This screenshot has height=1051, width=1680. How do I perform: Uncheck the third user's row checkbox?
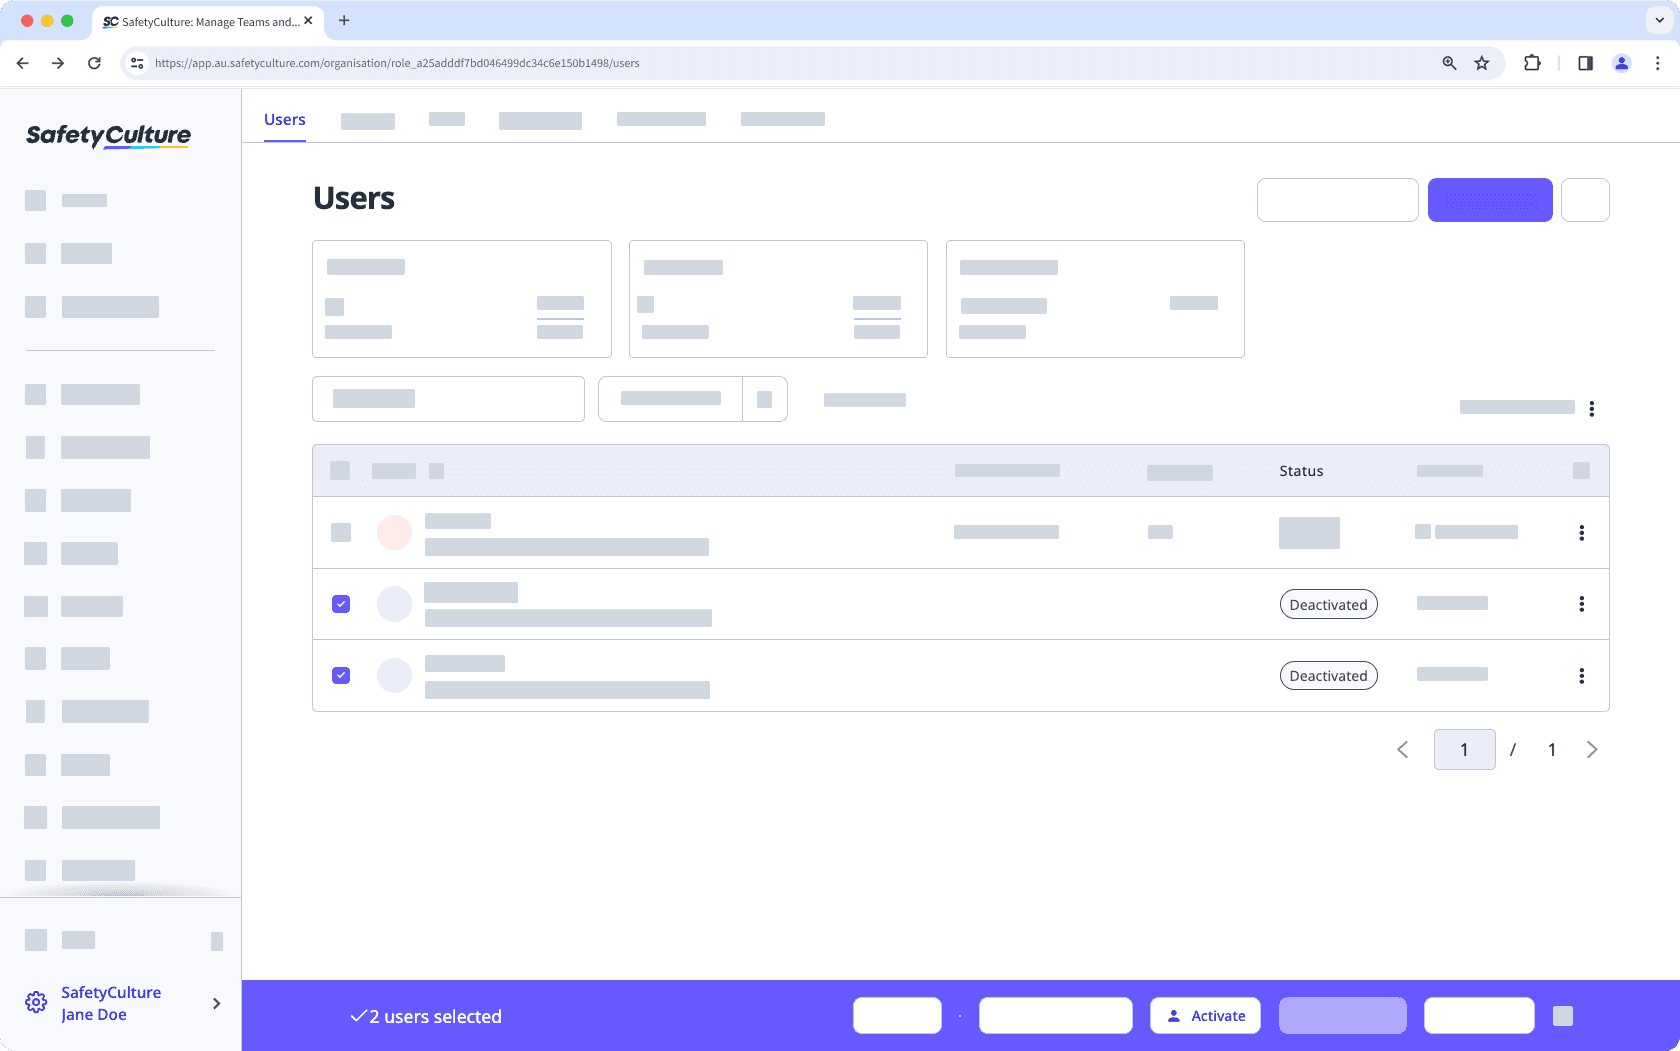pos(341,675)
